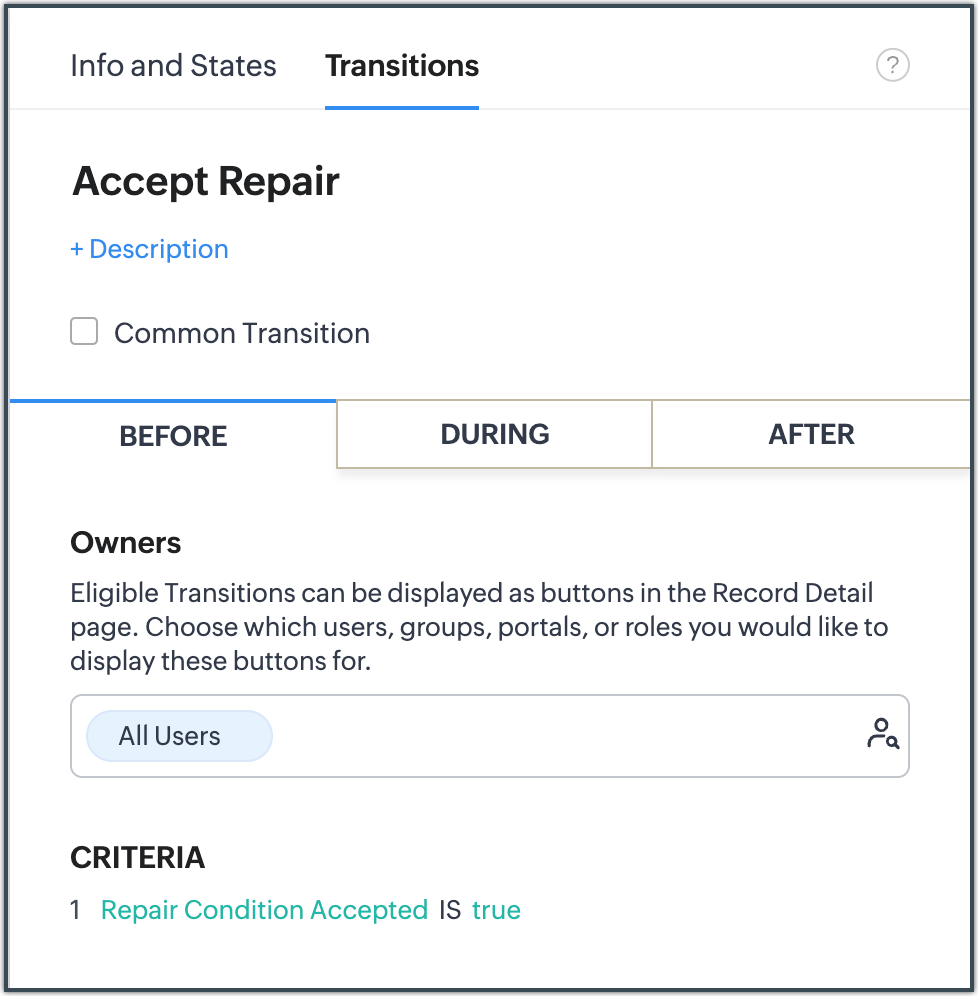Go to the AFTER transition tab

pos(811,434)
